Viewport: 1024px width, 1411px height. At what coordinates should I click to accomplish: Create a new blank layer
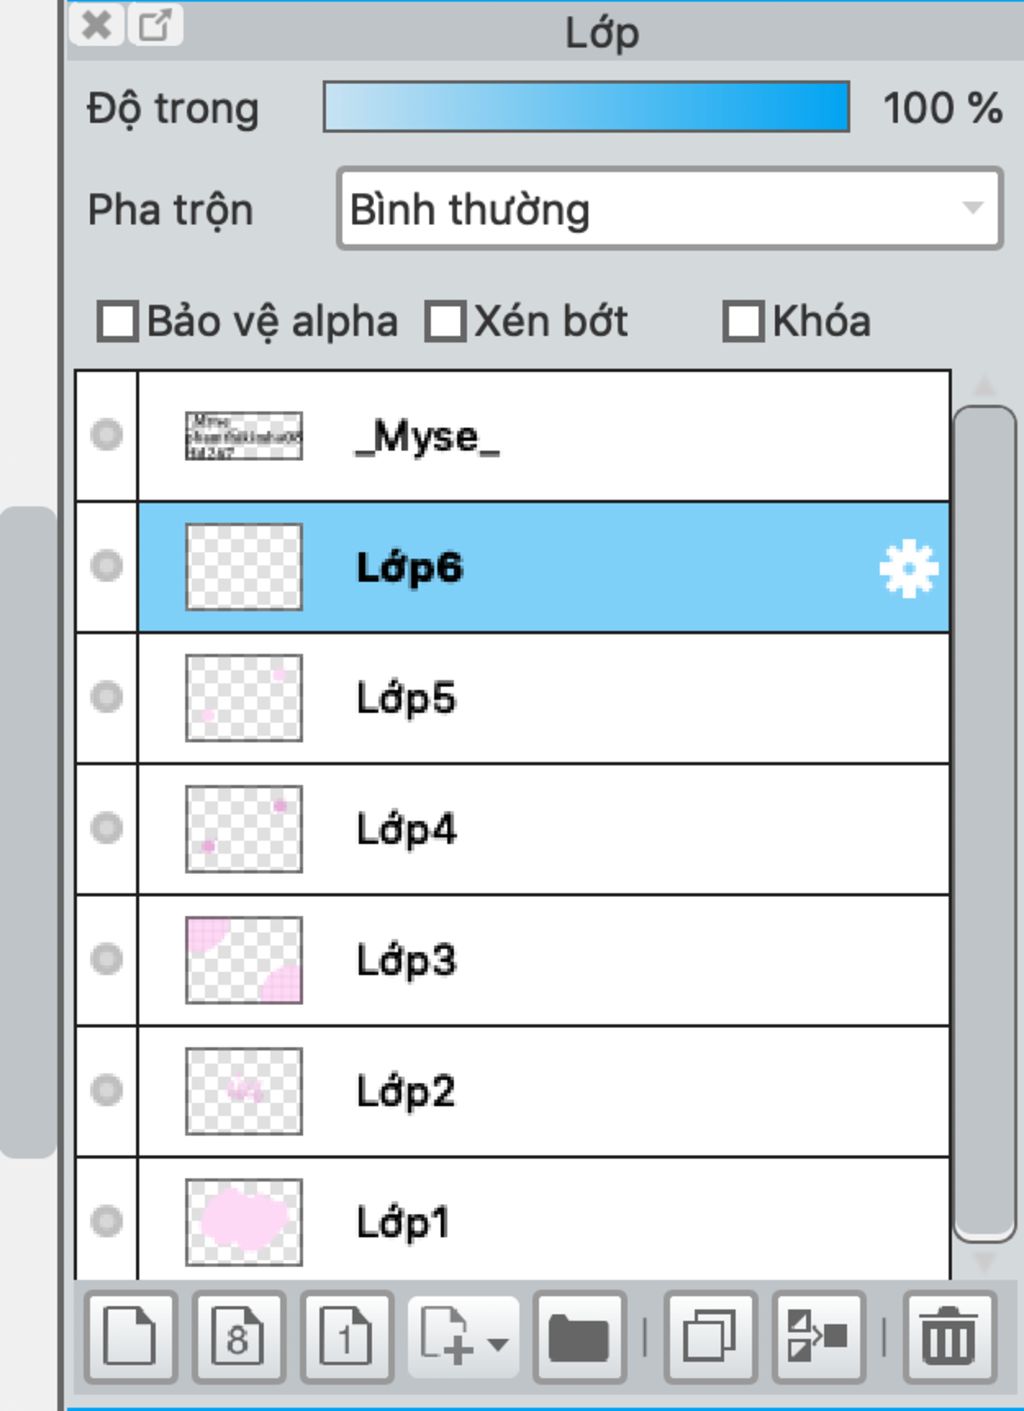pyautogui.click(x=131, y=1337)
